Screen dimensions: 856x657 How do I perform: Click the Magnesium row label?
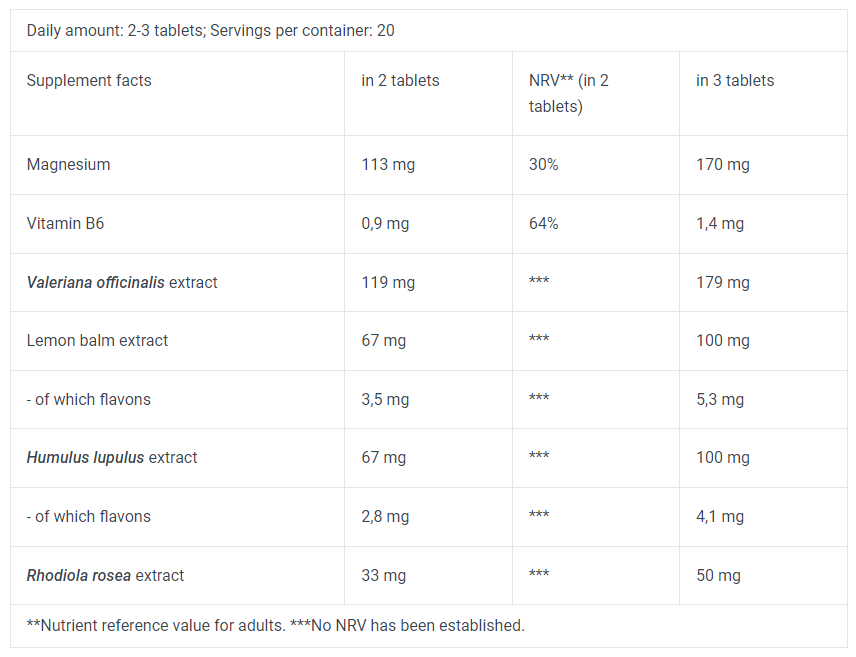(x=68, y=164)
